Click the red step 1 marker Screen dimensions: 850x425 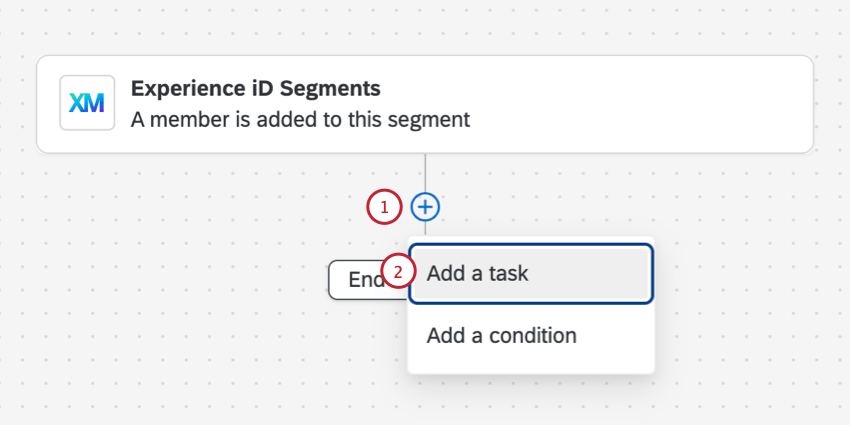[x=384, y=207]
